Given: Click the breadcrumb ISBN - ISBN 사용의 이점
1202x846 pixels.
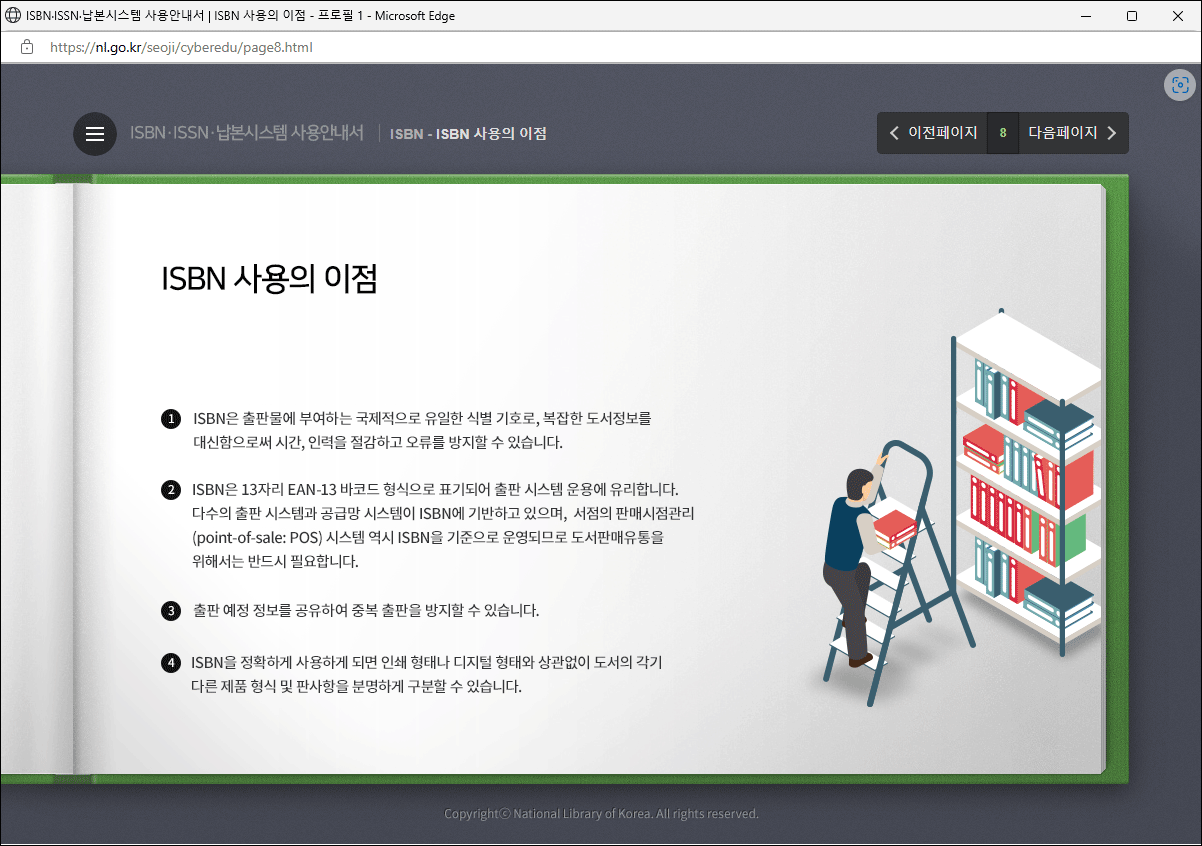Looking at the screenshot, I should tap(468, 134).
